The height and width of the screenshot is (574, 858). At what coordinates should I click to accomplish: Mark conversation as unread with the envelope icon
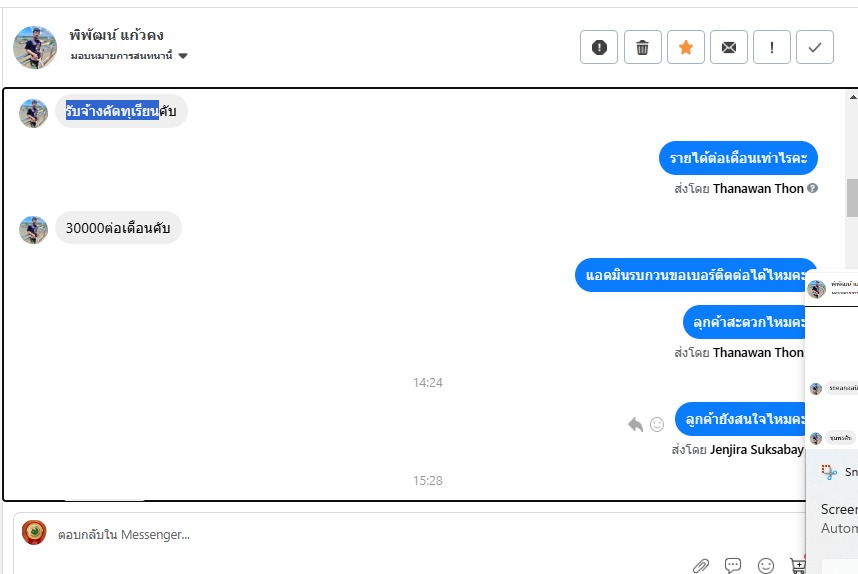click(729, 47)
